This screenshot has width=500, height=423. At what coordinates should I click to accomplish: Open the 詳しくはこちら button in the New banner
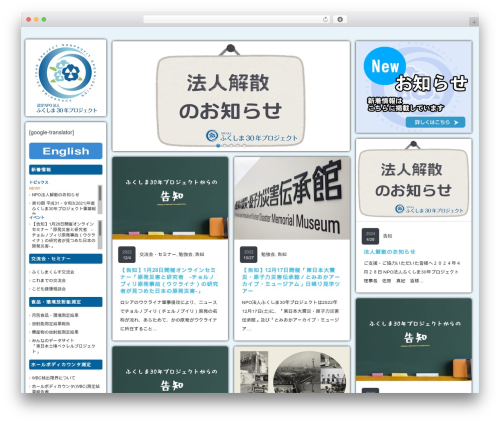click(x=435, y=122)
